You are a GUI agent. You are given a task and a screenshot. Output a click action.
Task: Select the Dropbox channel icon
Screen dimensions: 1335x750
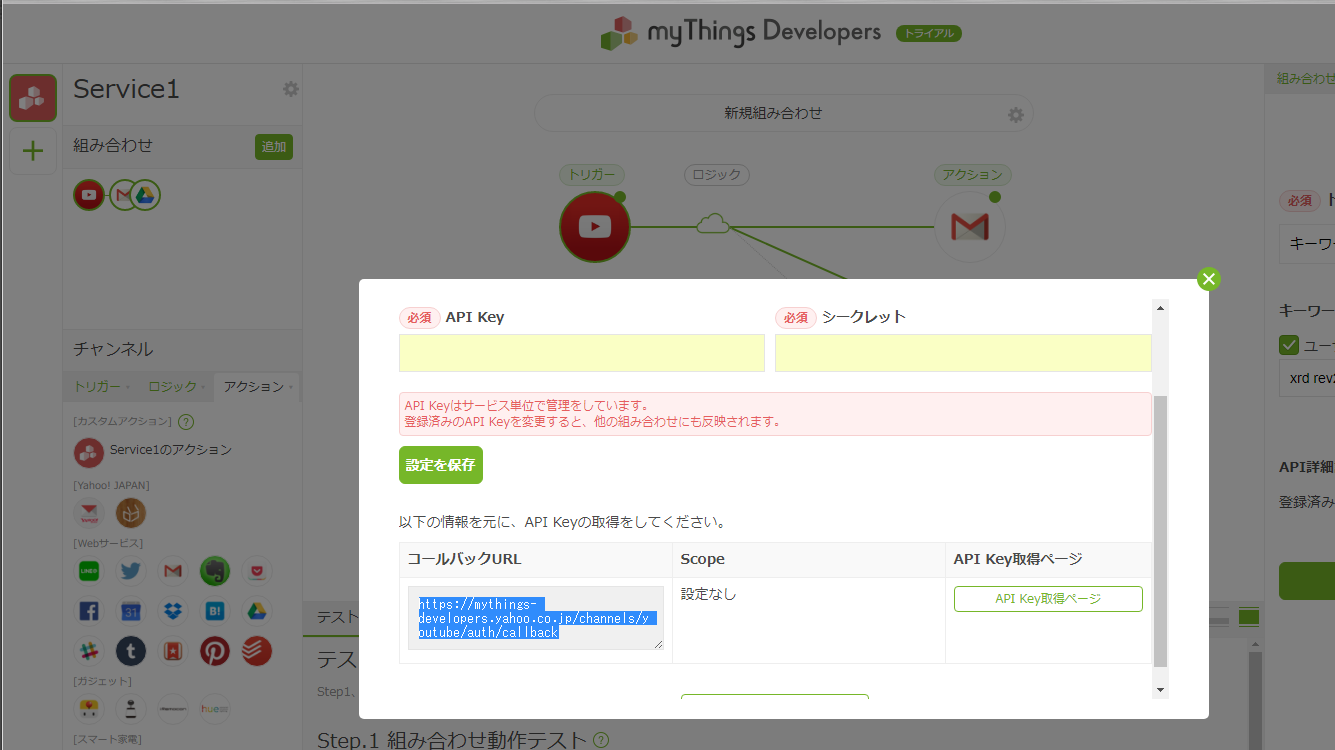172,610
